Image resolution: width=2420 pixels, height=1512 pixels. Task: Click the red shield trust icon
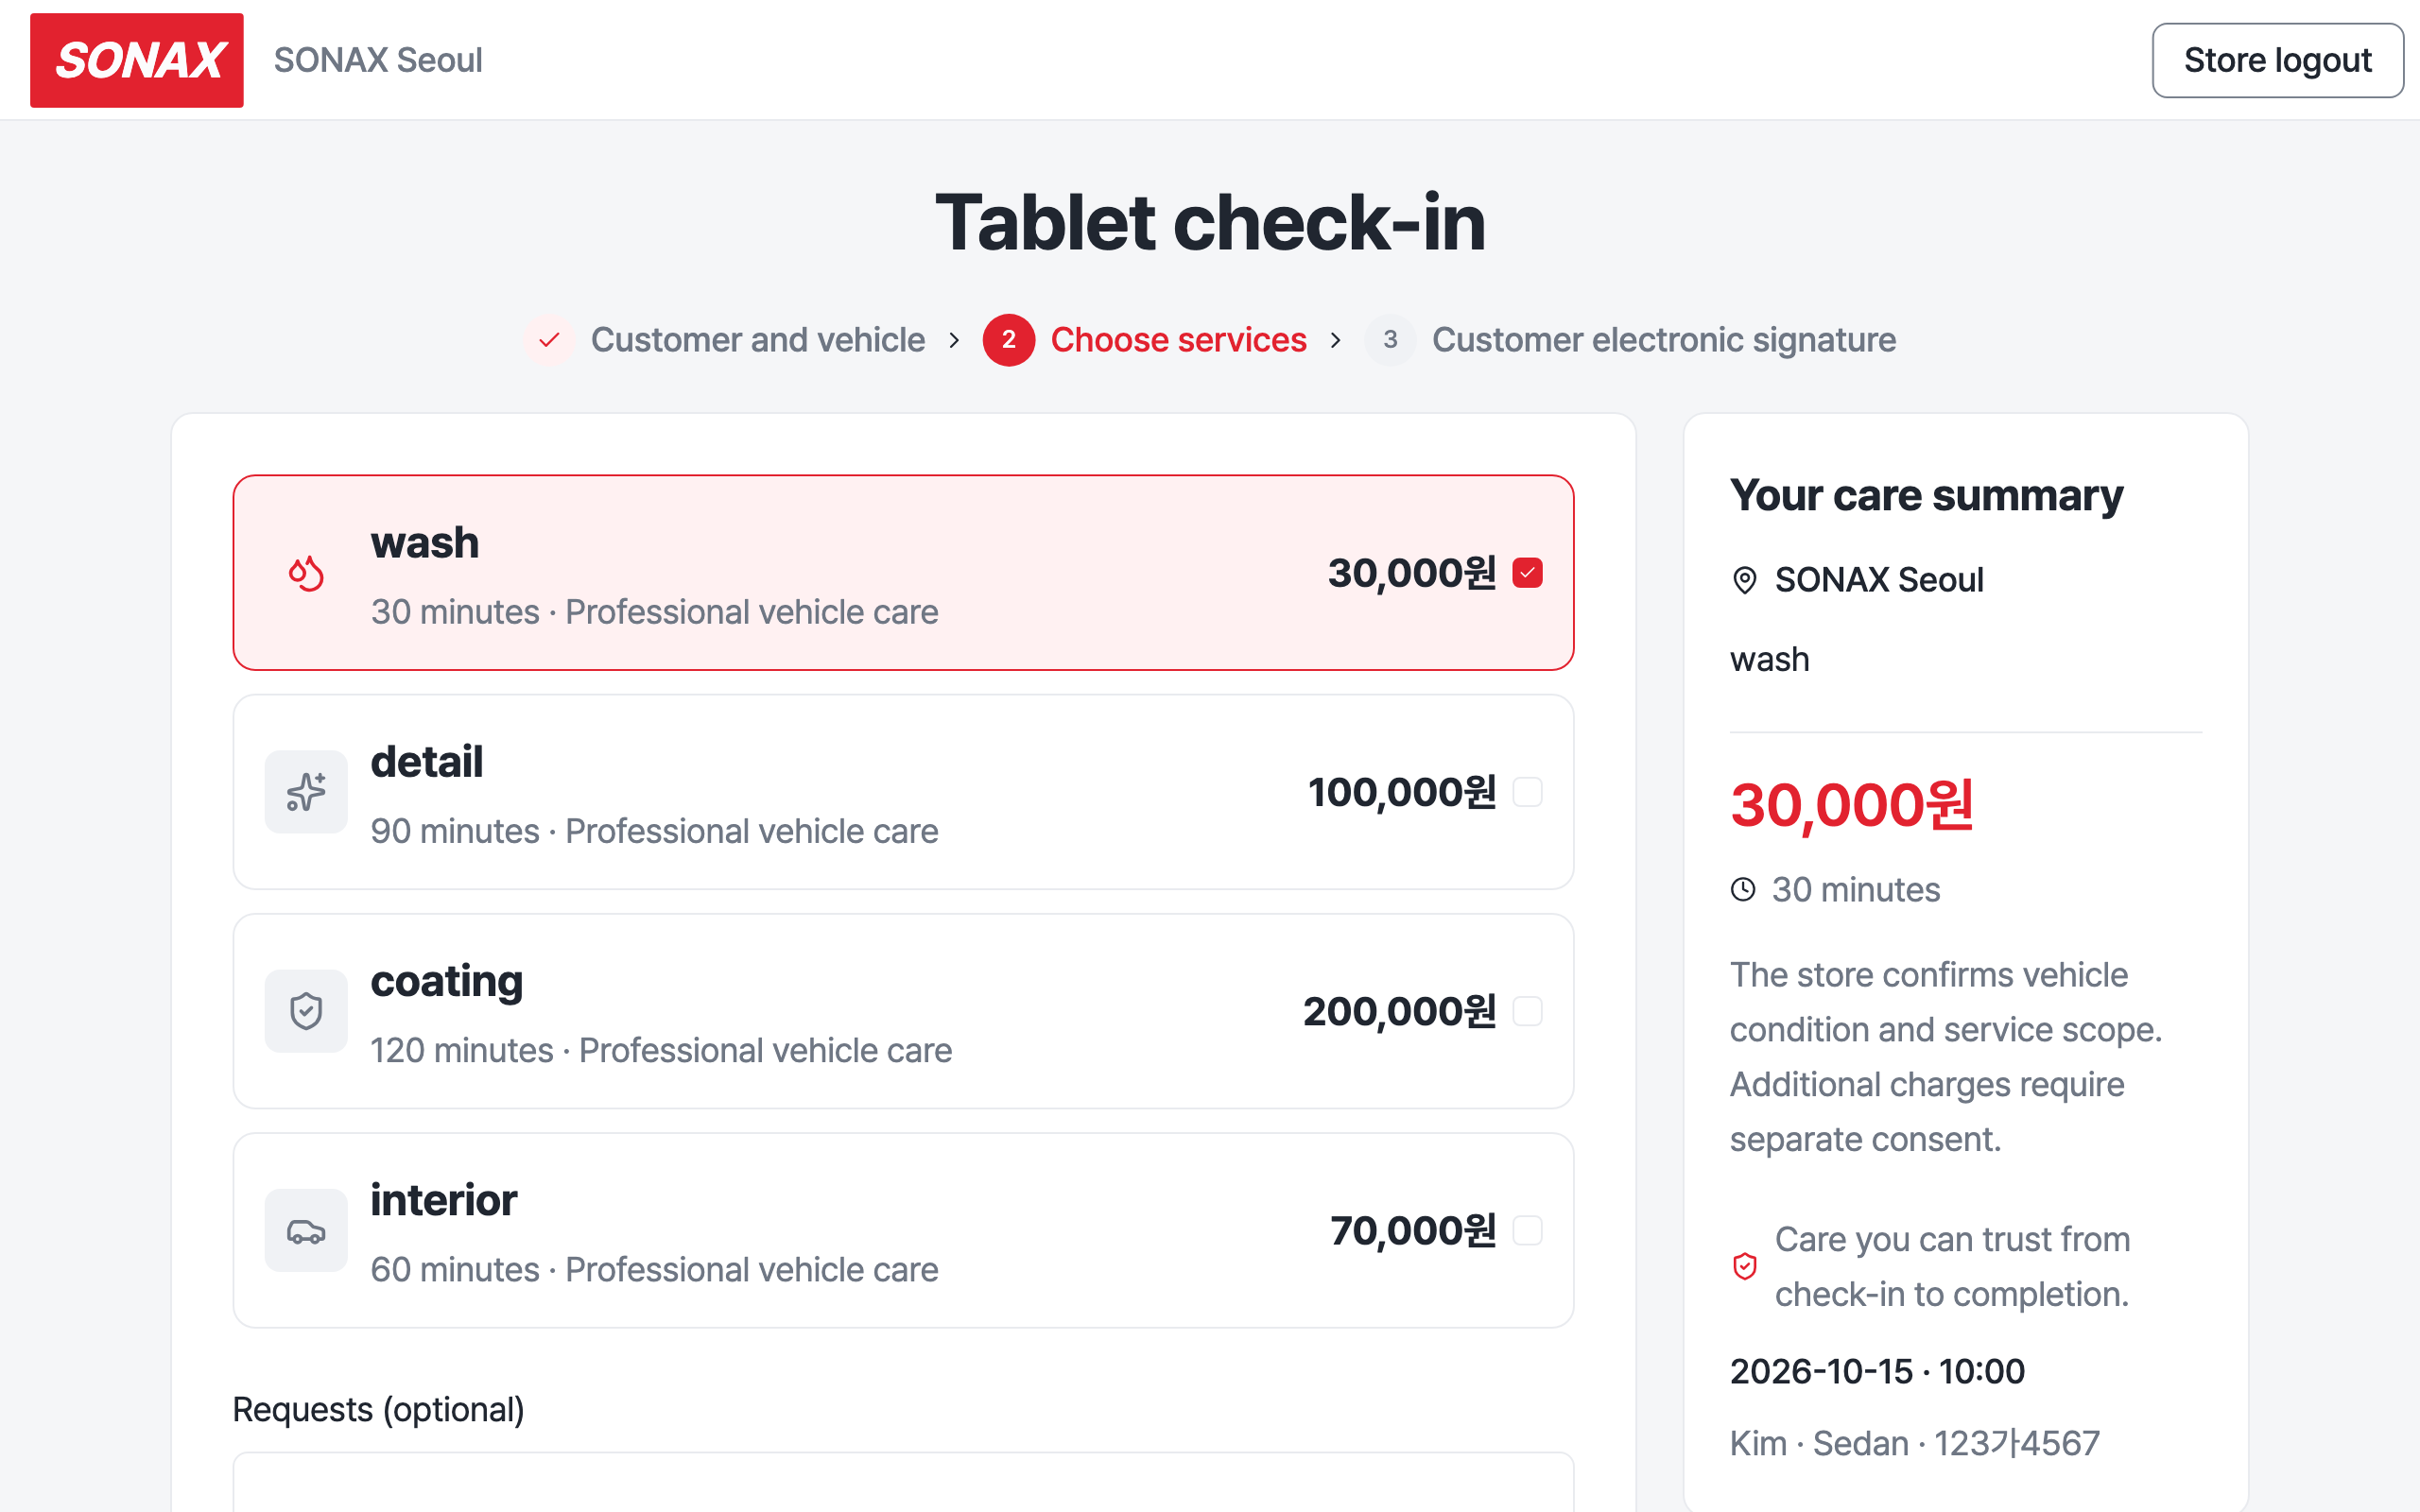pos(1744,1266)
